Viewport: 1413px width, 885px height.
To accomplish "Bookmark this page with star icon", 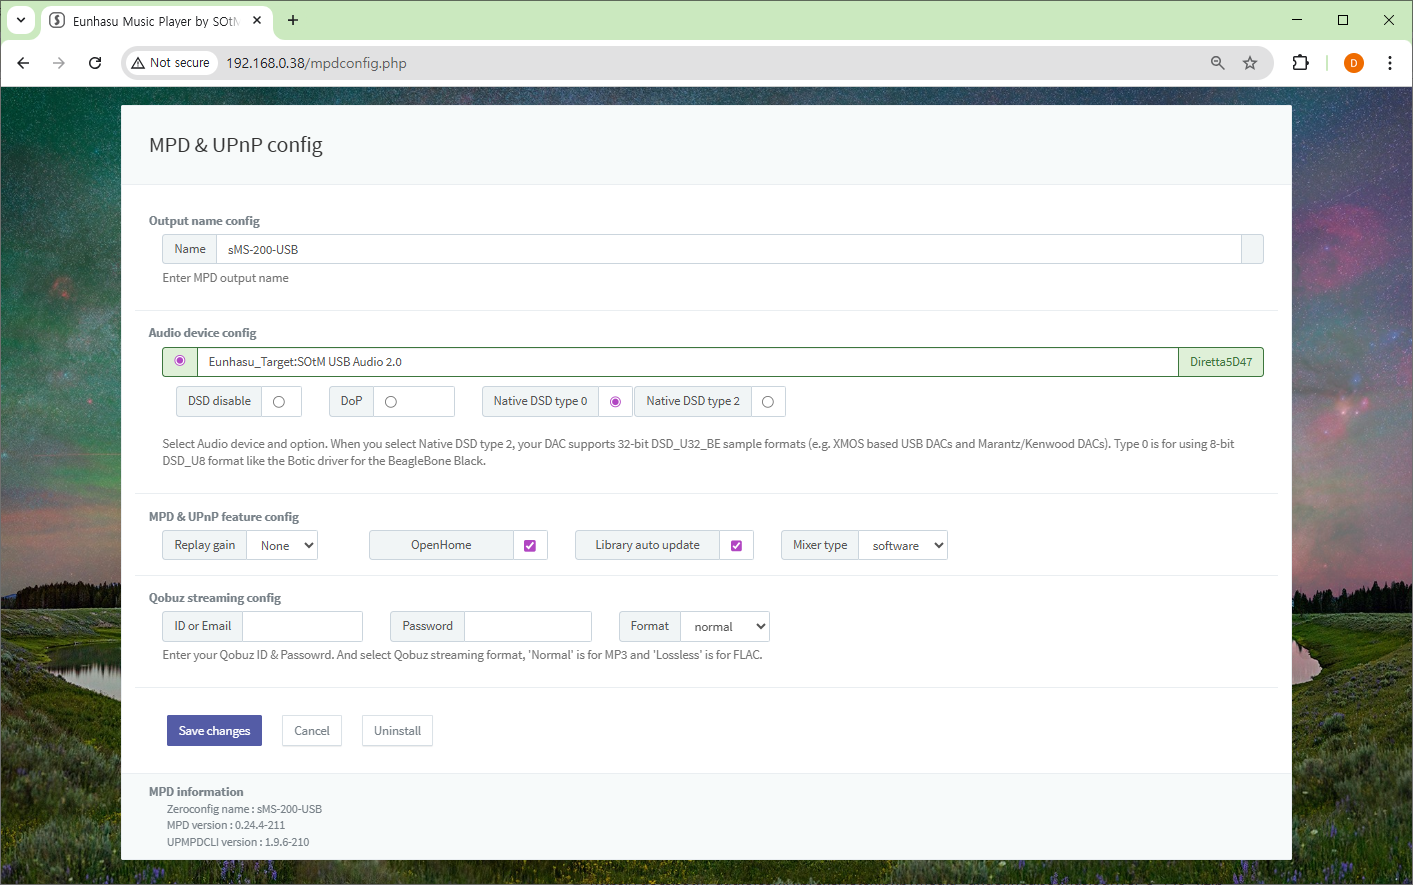I will pyautogui.click(x=1250, y=63).
